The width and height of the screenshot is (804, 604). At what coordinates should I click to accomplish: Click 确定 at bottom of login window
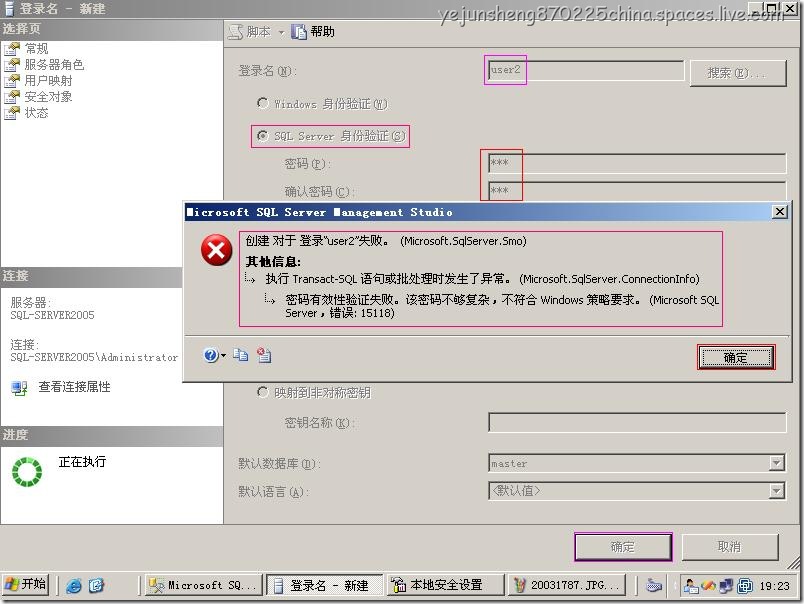coord(623,547)
